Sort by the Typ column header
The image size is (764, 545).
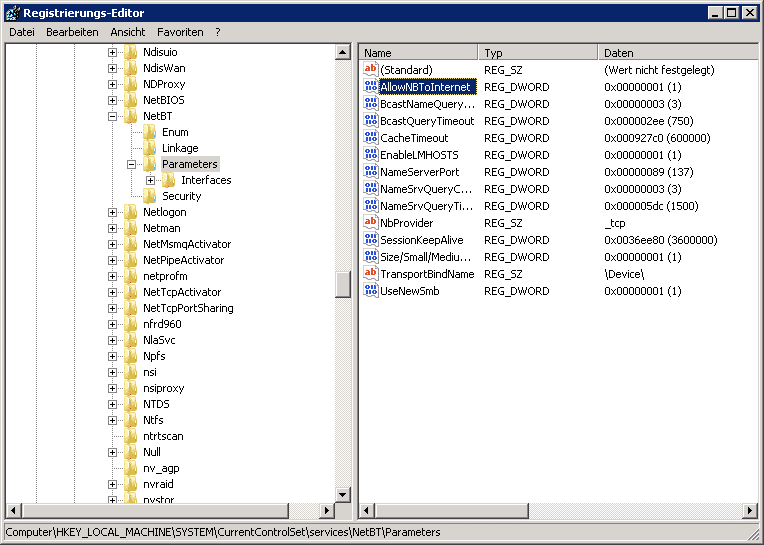(x=538, y=53)
